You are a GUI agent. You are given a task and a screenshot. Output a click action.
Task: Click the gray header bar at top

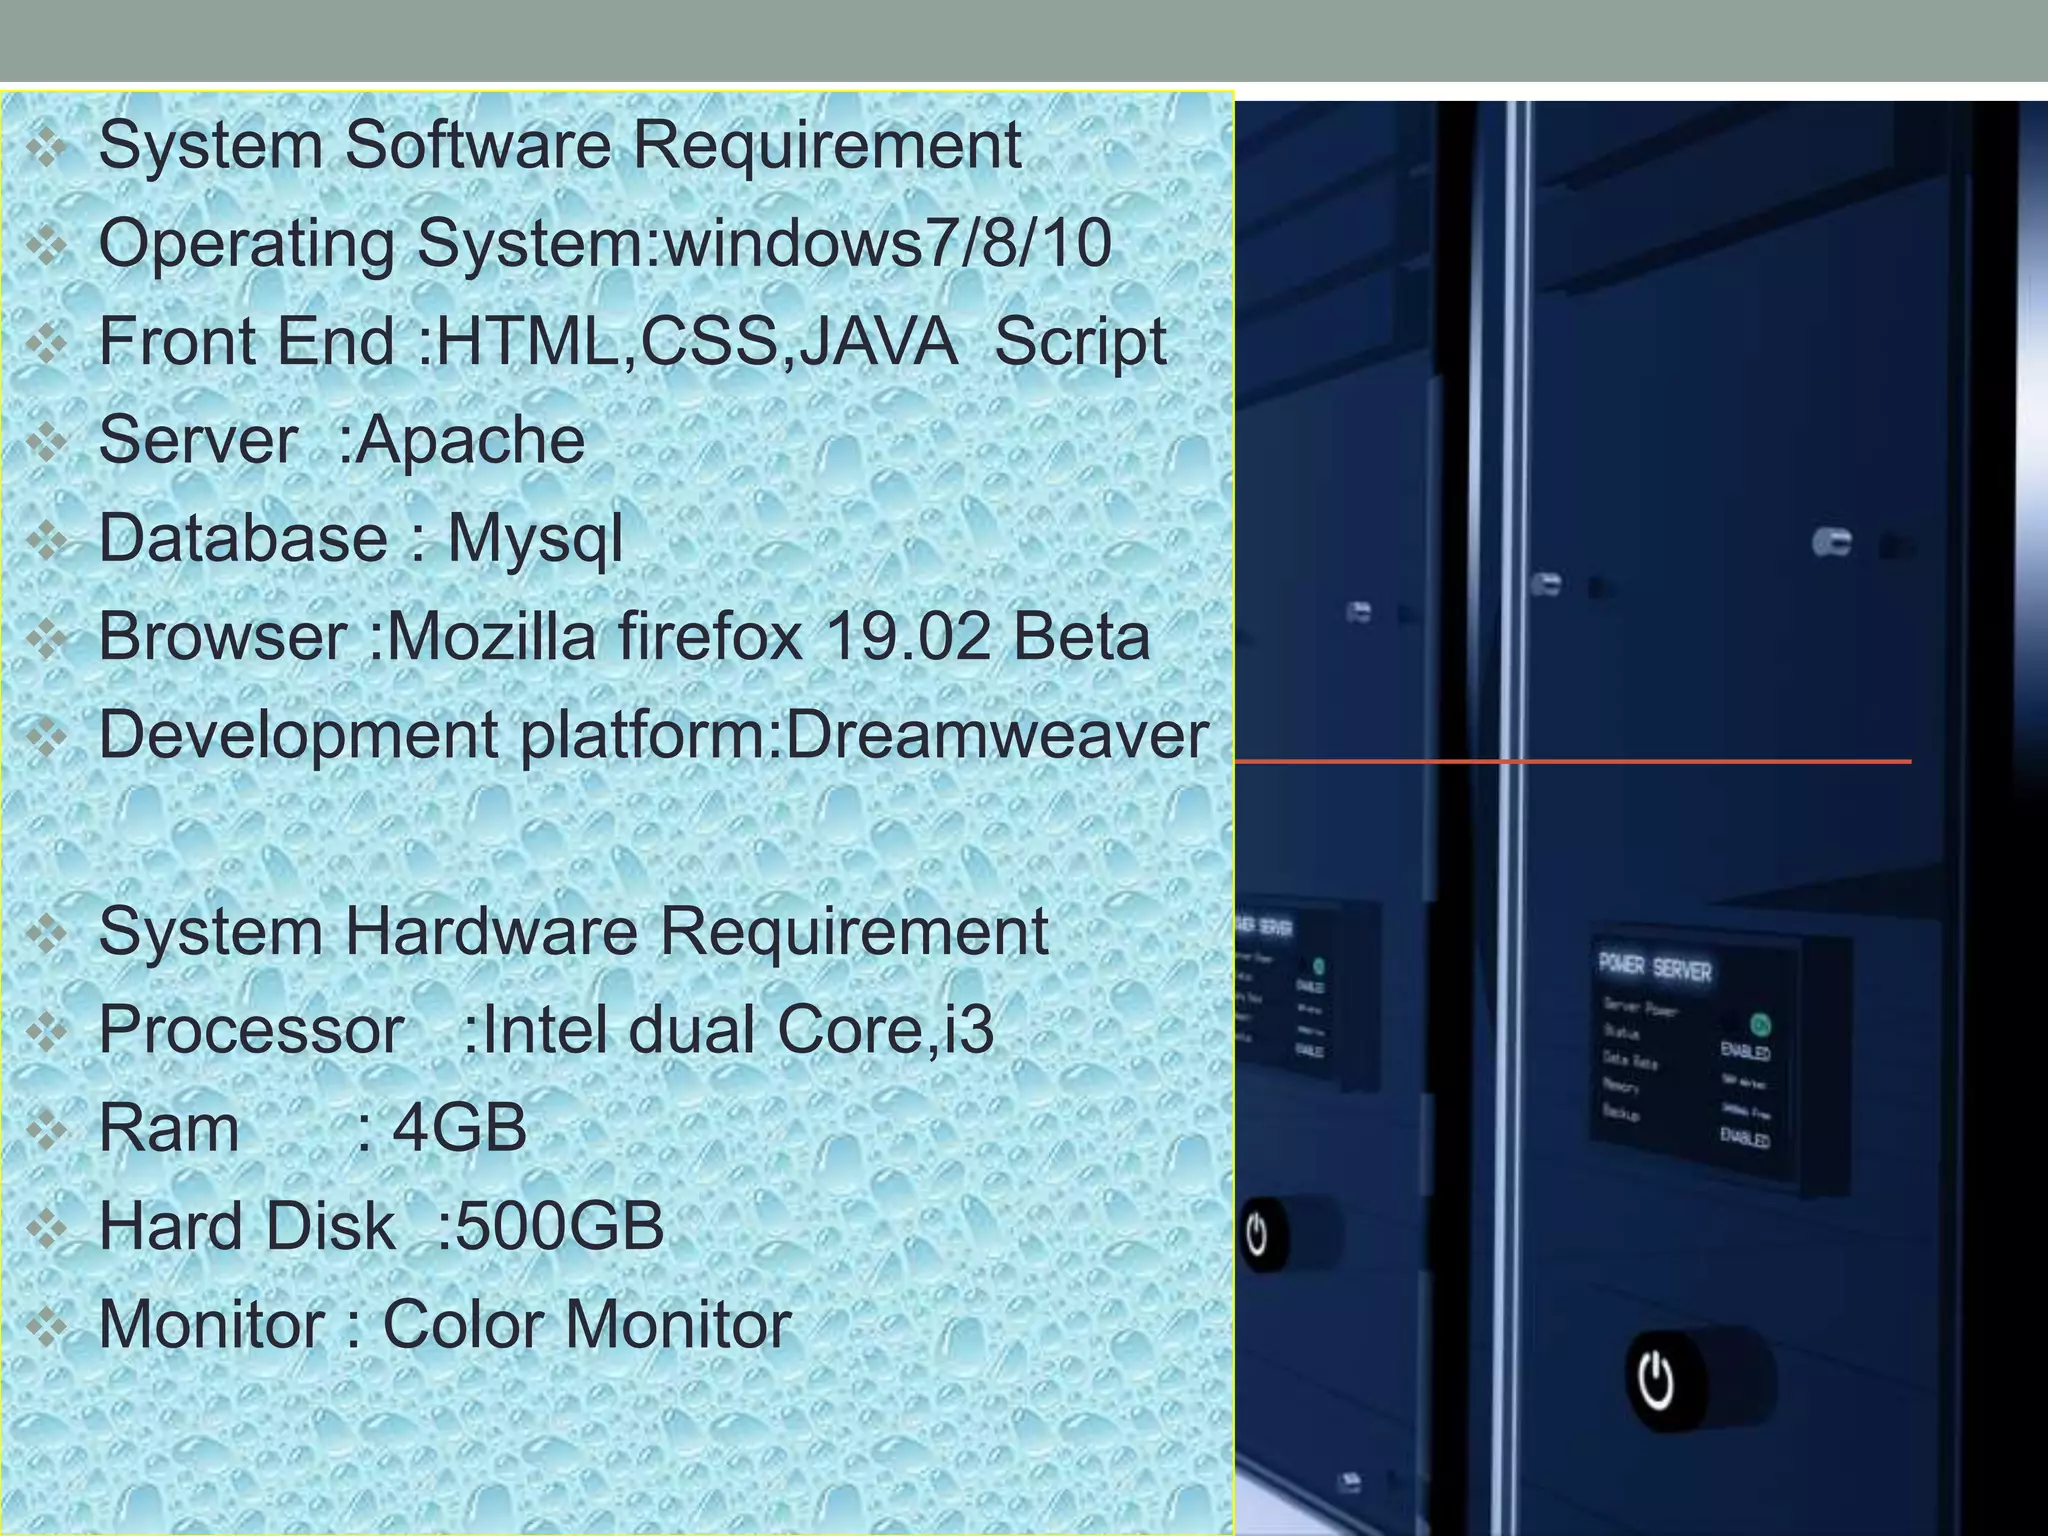pos(1024,40)
